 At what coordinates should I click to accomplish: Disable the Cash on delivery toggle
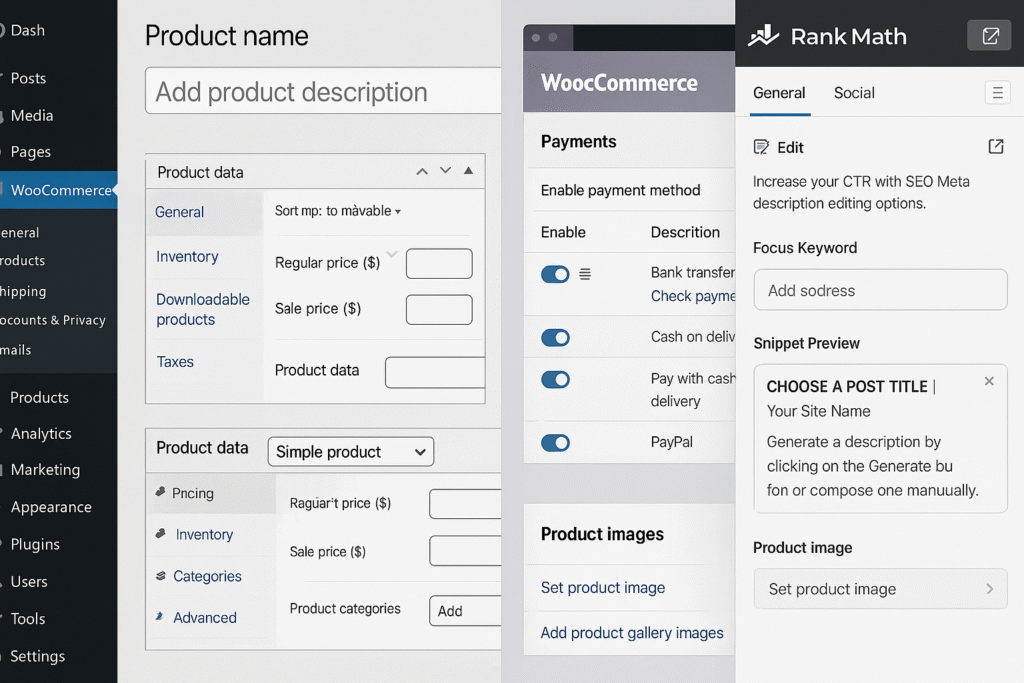(555, 338)
